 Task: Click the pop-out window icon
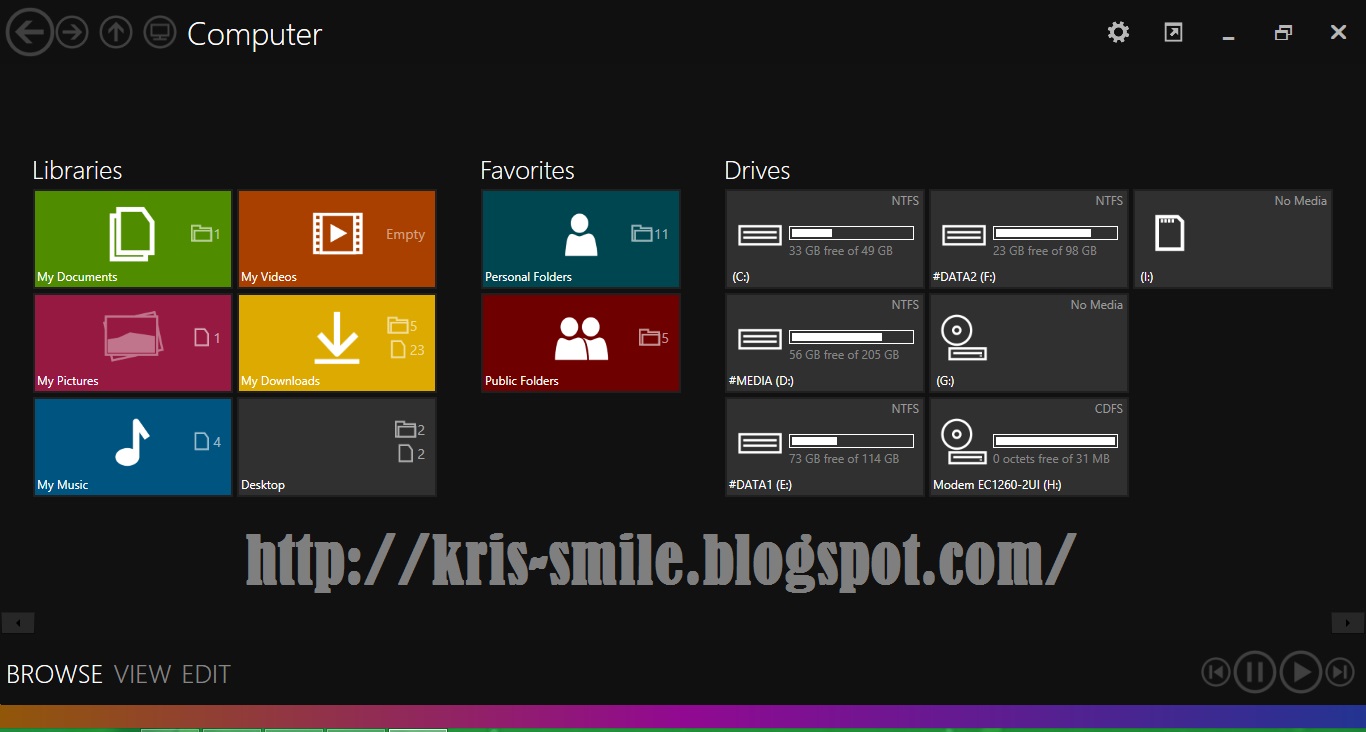(x=1173, y=32)
